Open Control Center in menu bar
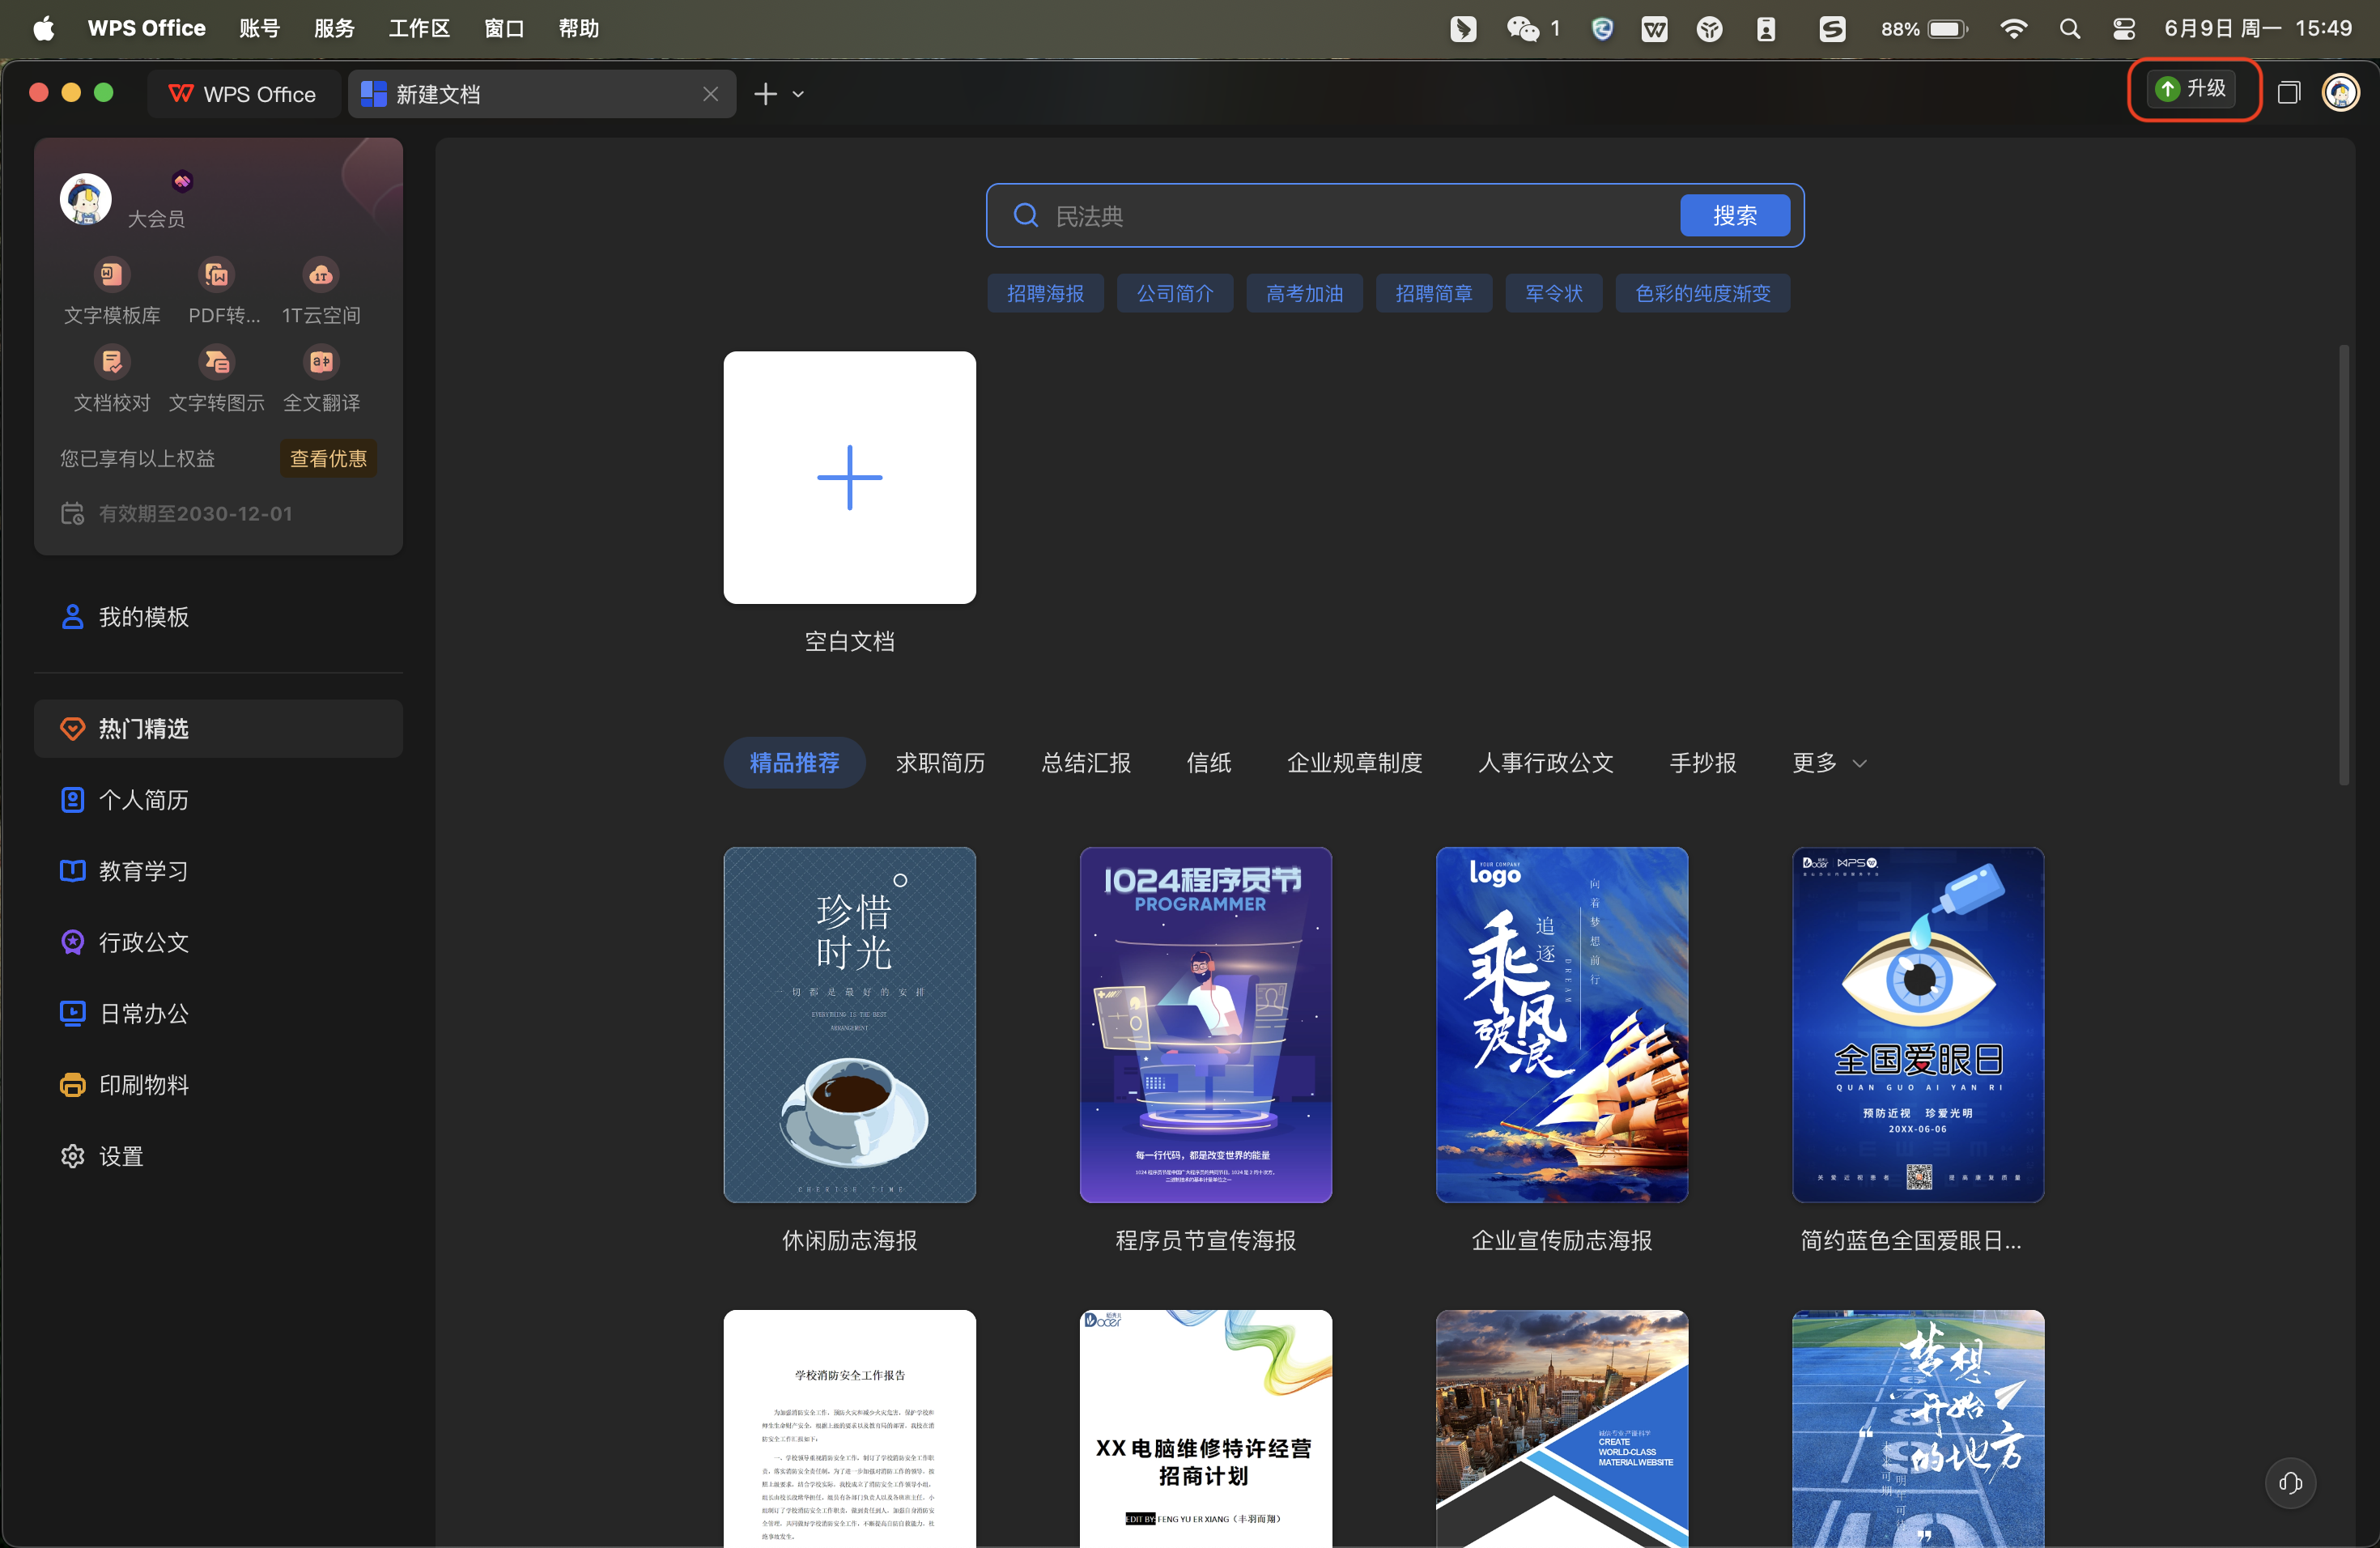Image resolution: width=2380 pixels, height=1548 pixels. click(2124, 28)
